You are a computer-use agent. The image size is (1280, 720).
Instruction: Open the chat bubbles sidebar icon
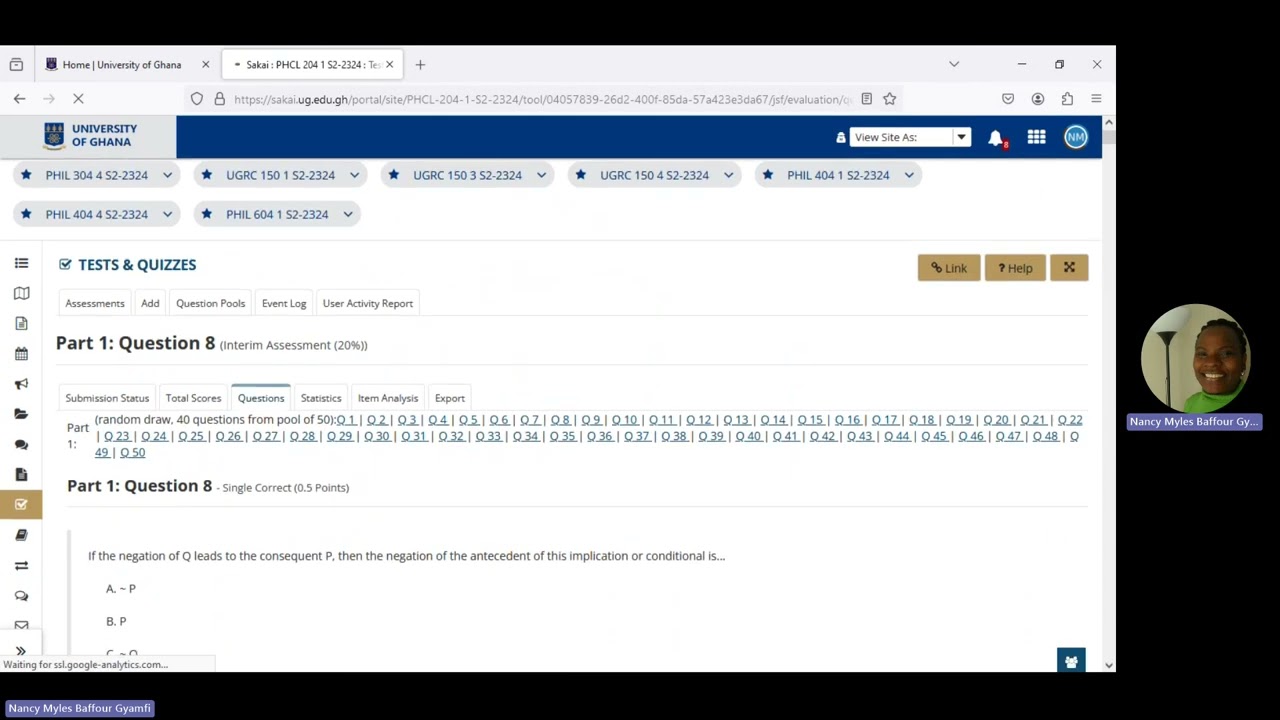tap(21, 444)
